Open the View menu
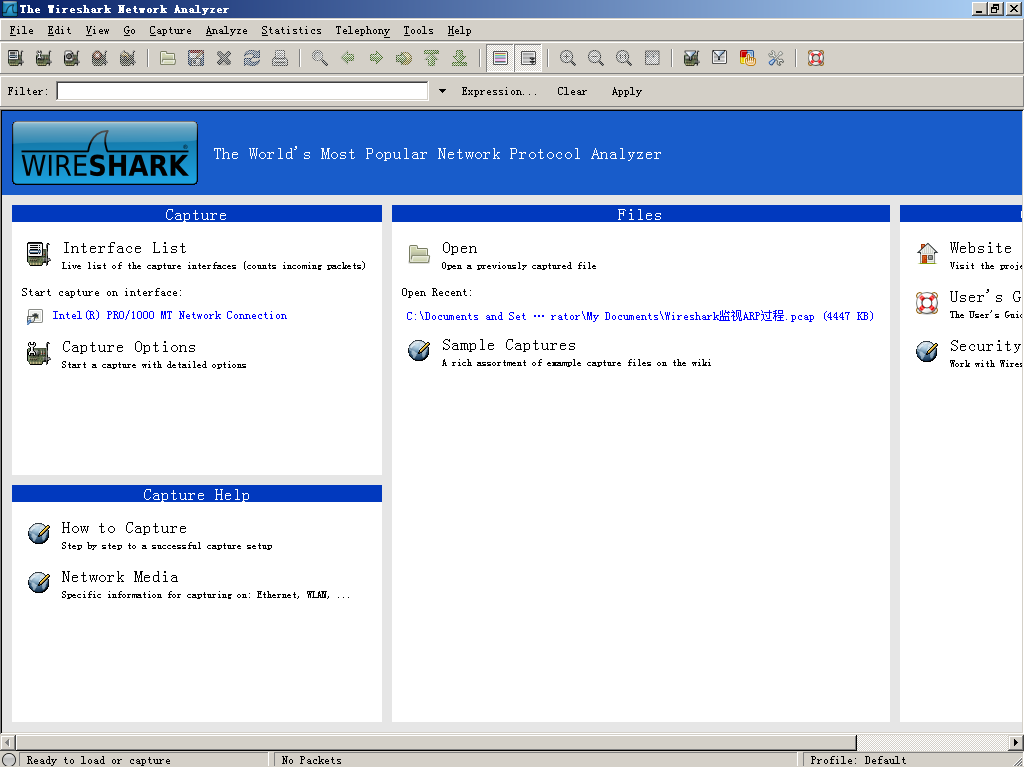Image resolution: width=1024 pixels, height=768 pixels. (x=97, y=30)
